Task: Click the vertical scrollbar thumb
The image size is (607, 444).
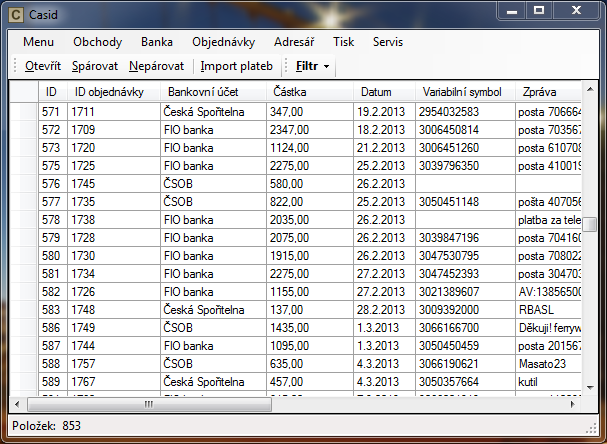Action: (591, 224)
